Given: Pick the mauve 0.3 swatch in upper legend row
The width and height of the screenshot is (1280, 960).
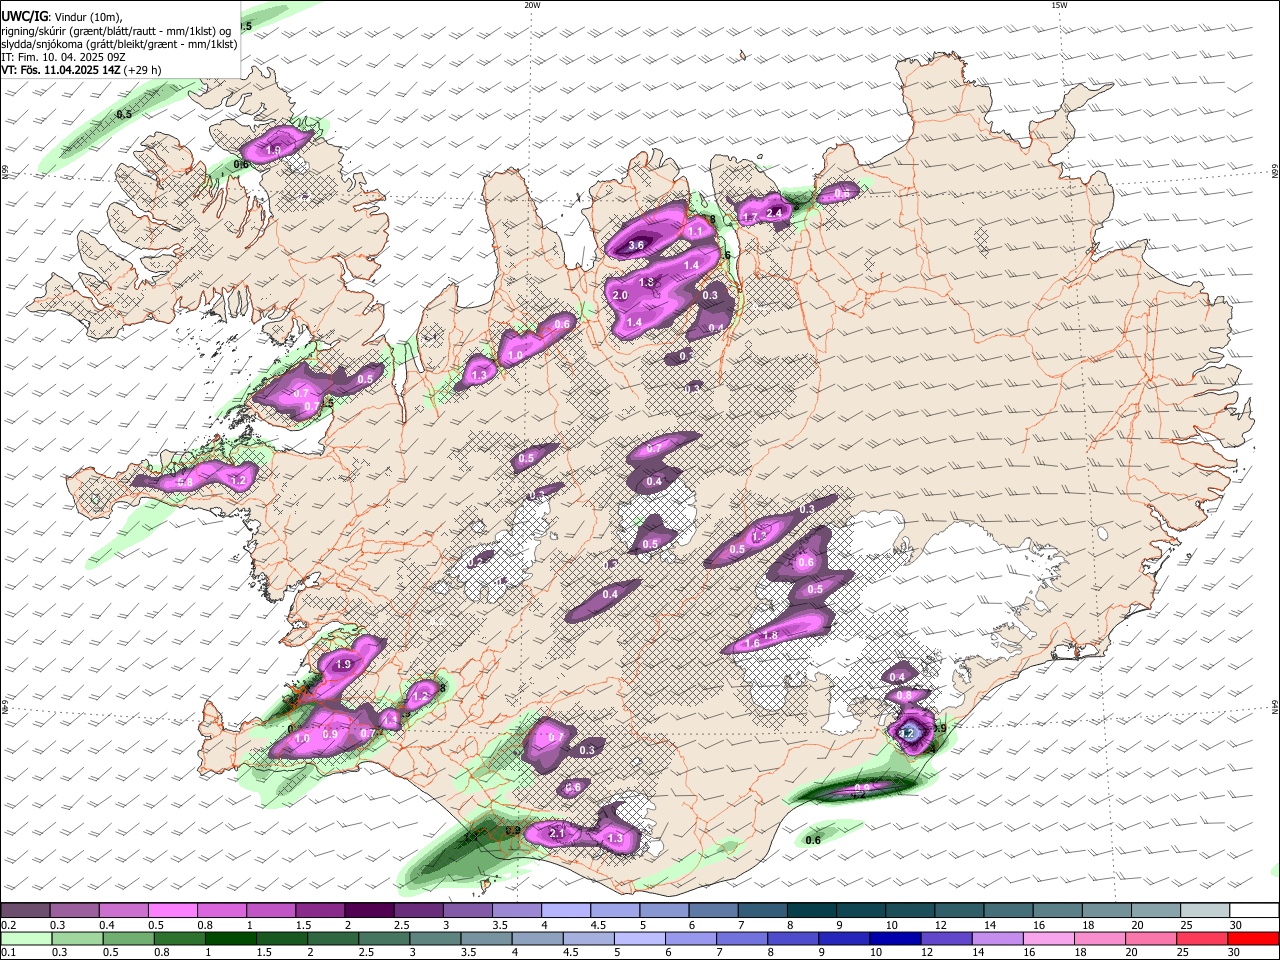Looking at the screenshot, I should [x=74, y=911].
